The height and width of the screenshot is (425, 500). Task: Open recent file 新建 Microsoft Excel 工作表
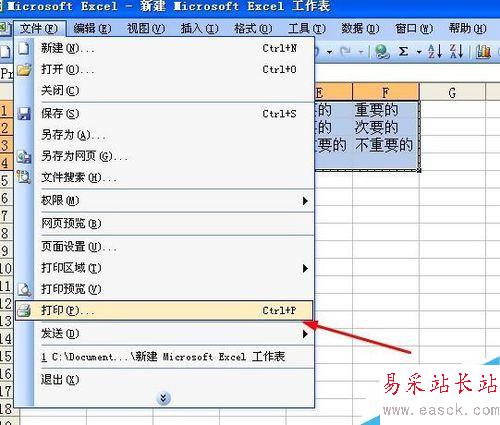pyautogui.click(x=164, y=357)
